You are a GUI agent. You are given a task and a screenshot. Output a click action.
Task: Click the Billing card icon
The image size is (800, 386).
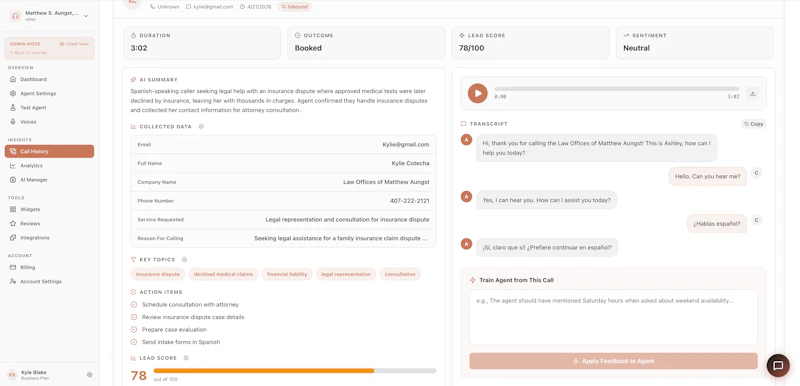(13, 267)
